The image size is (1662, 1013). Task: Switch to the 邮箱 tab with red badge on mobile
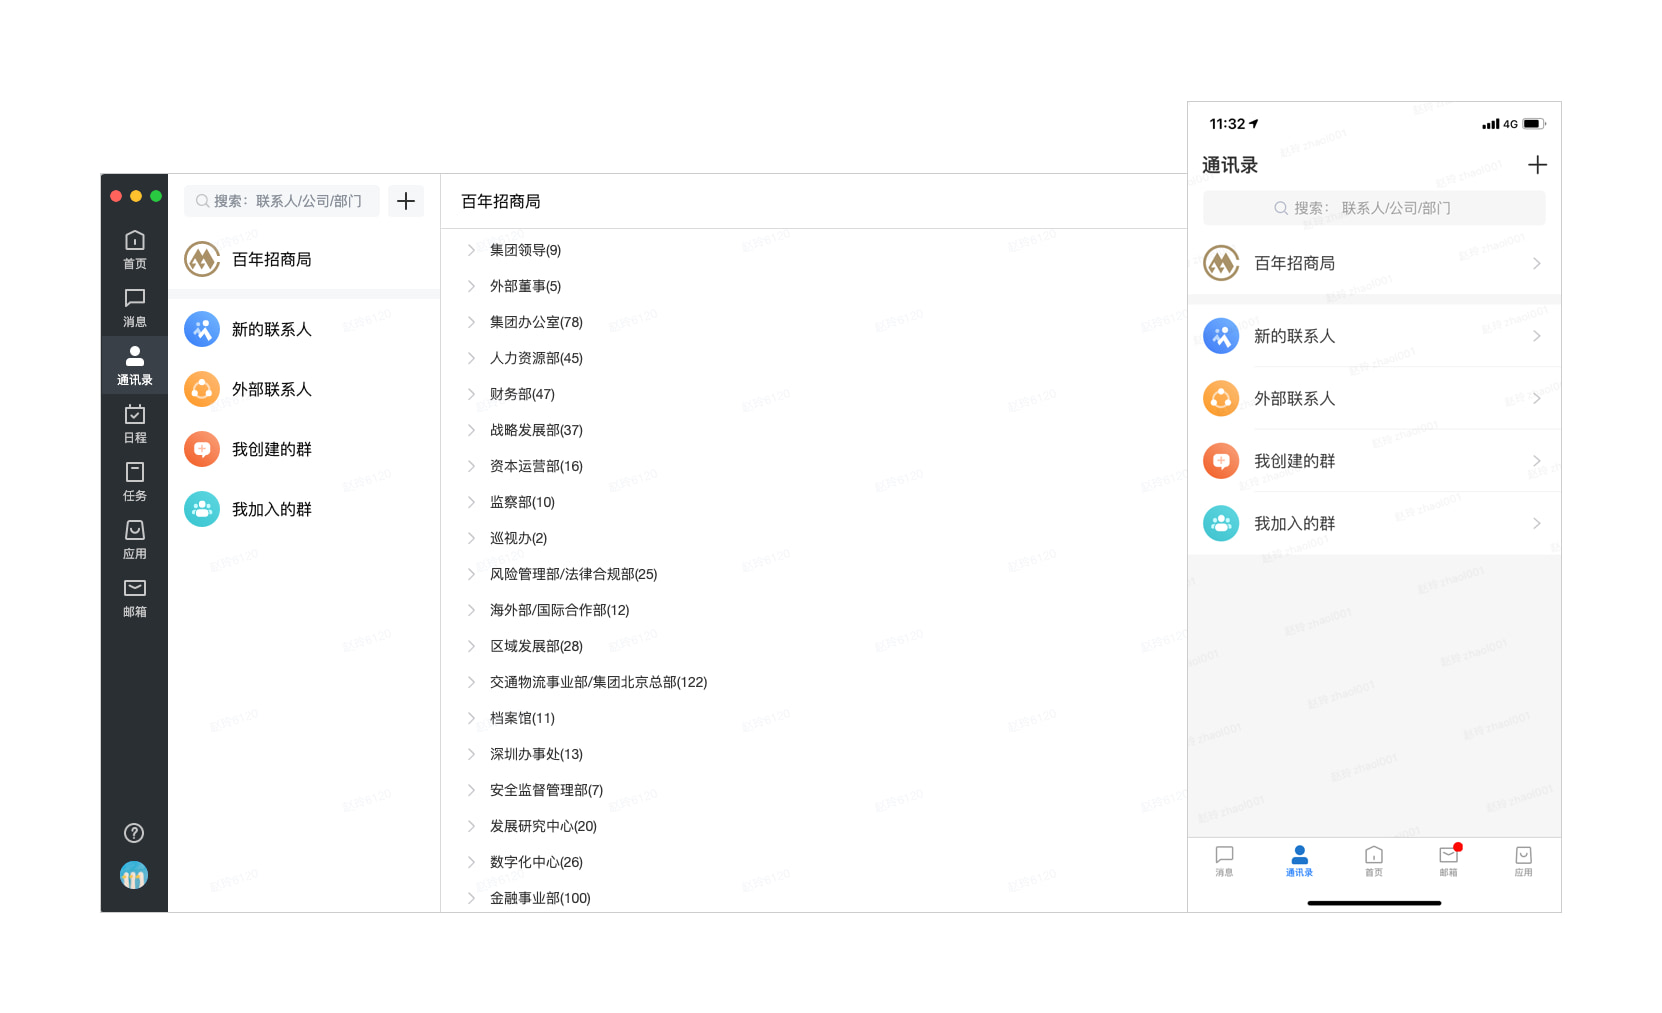(x=1448, y=861)
